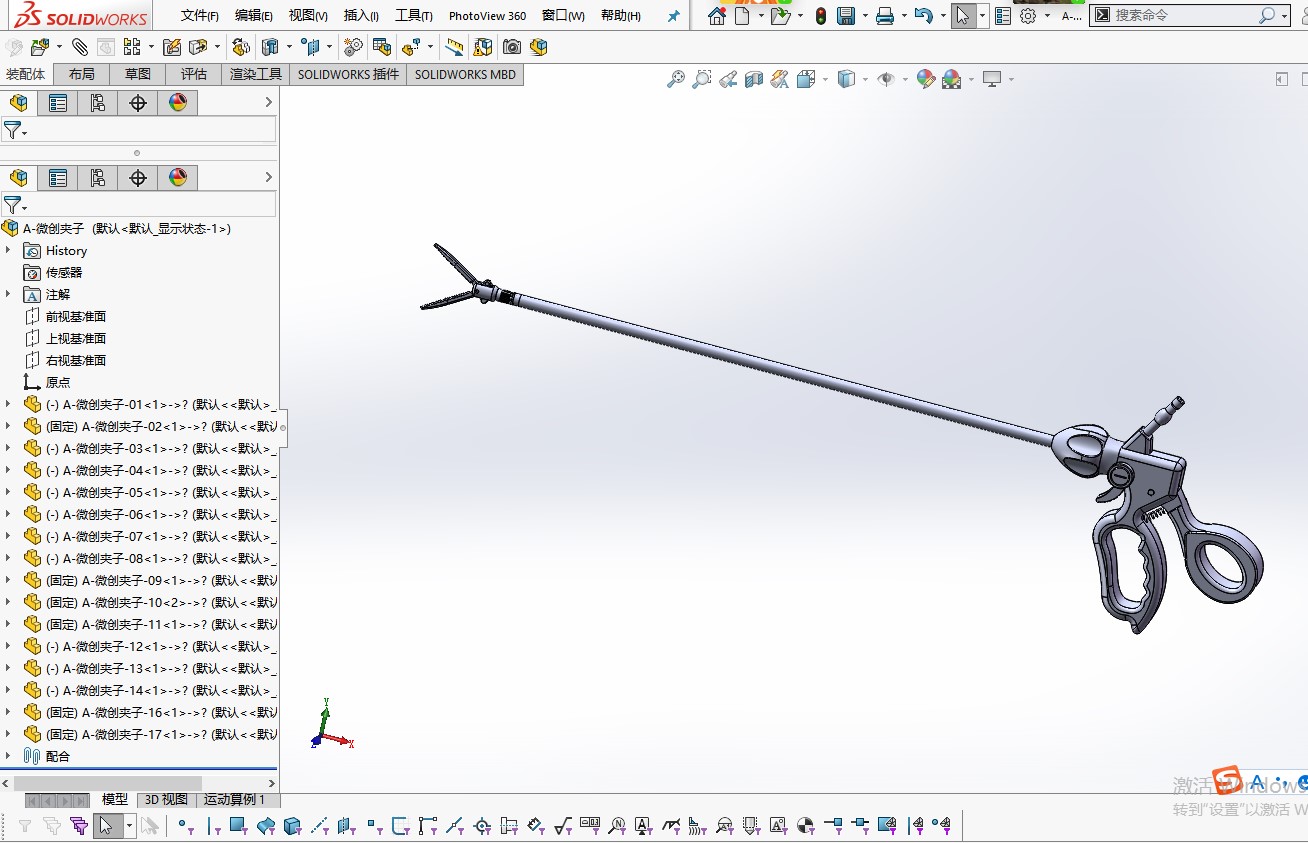The height and width of the screenshot is (843, 1308).
Task: Click the Undo arrow icon
Action: coord(923,16)
